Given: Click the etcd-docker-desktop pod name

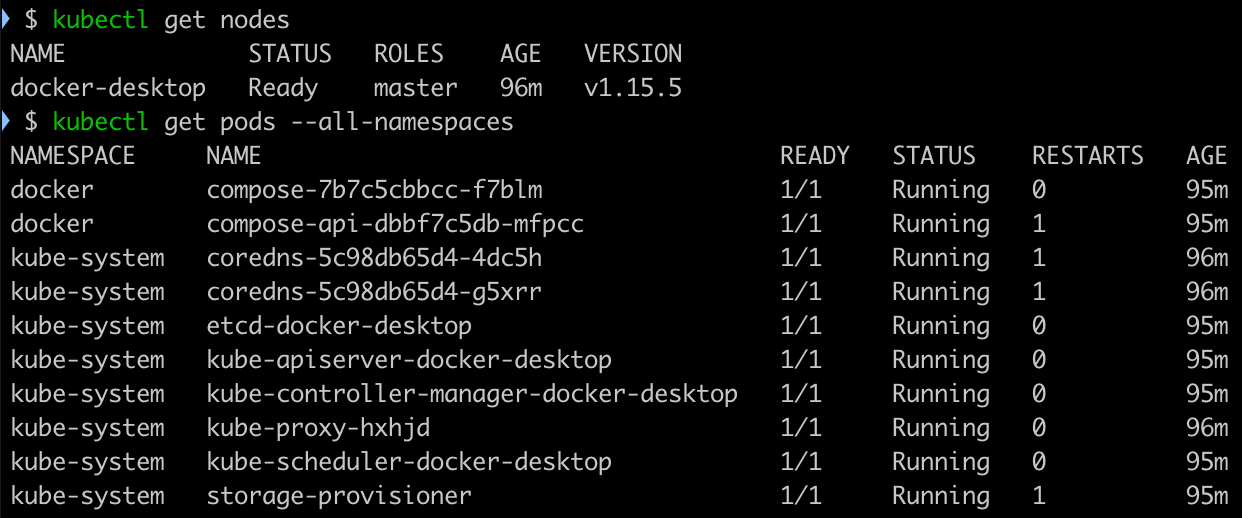Looking at the screenshot, I should pyautogui.click(x=339, y=326).
